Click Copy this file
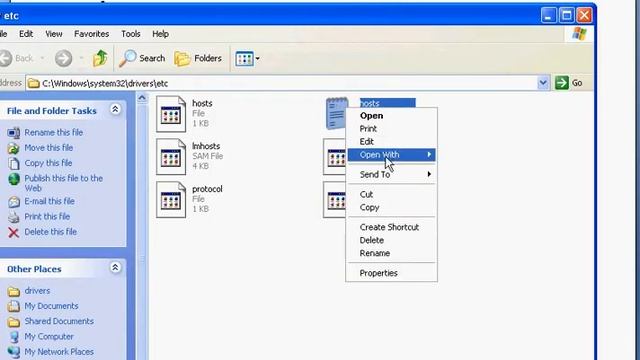640x360 pixels. (48, 163)
